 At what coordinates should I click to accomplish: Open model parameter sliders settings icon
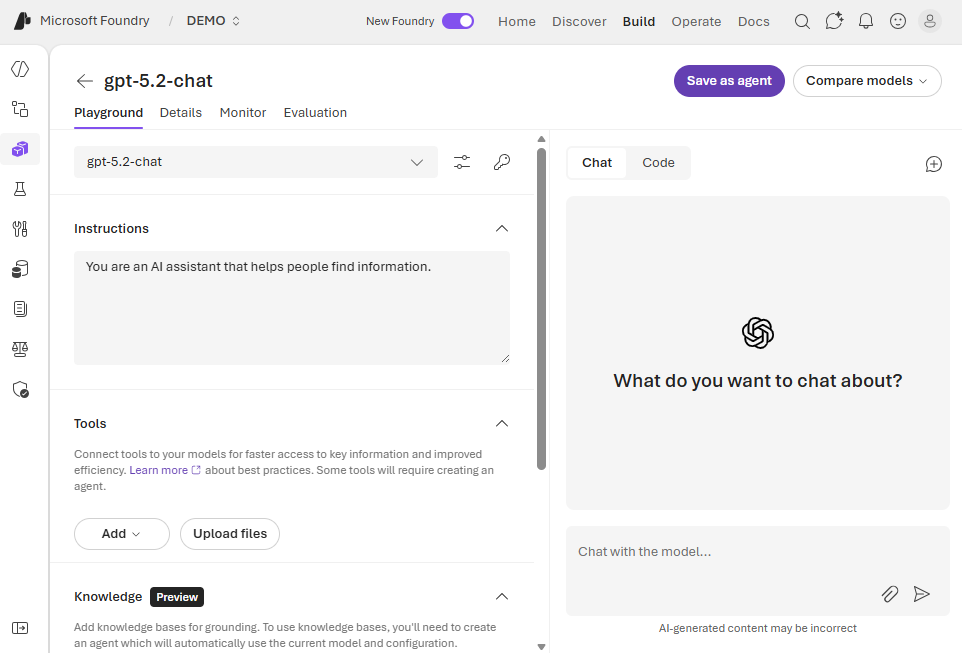tap(462, 162)
